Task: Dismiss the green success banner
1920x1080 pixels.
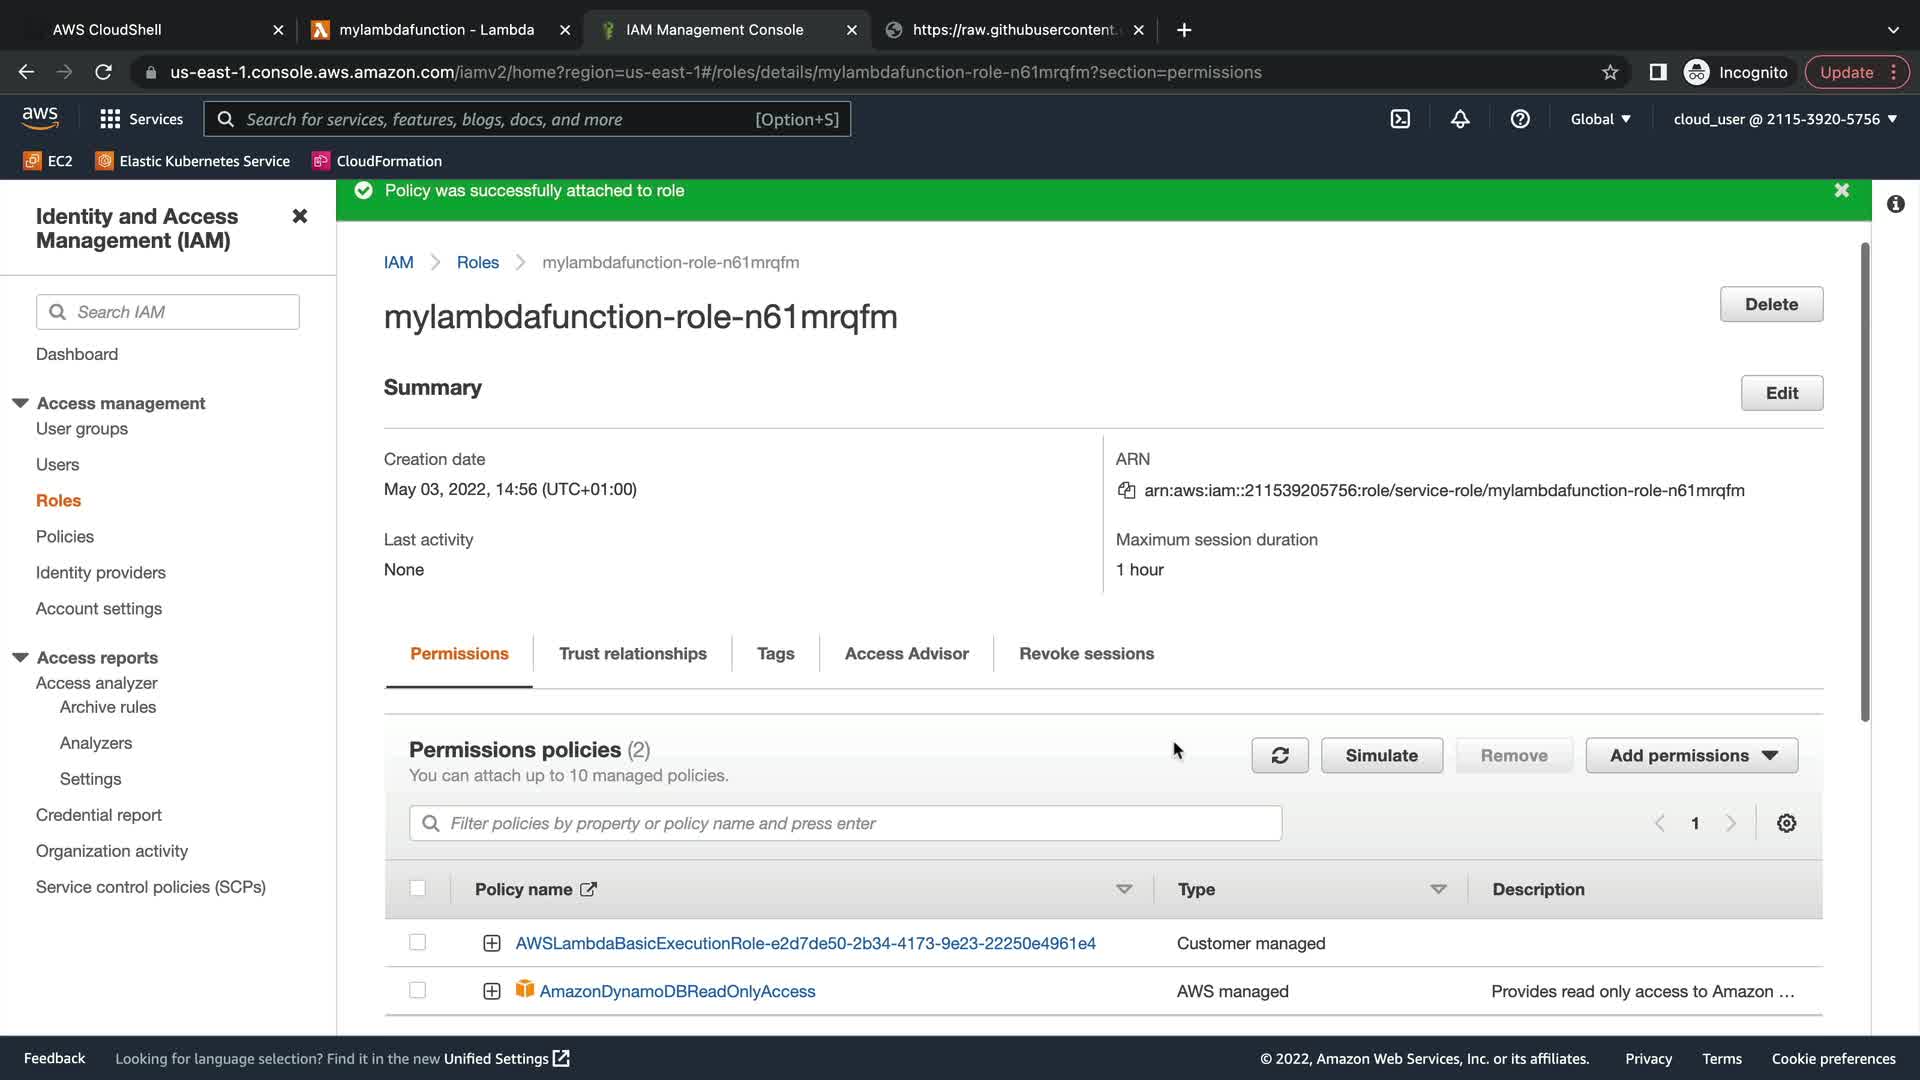Action: (1841, 190)
